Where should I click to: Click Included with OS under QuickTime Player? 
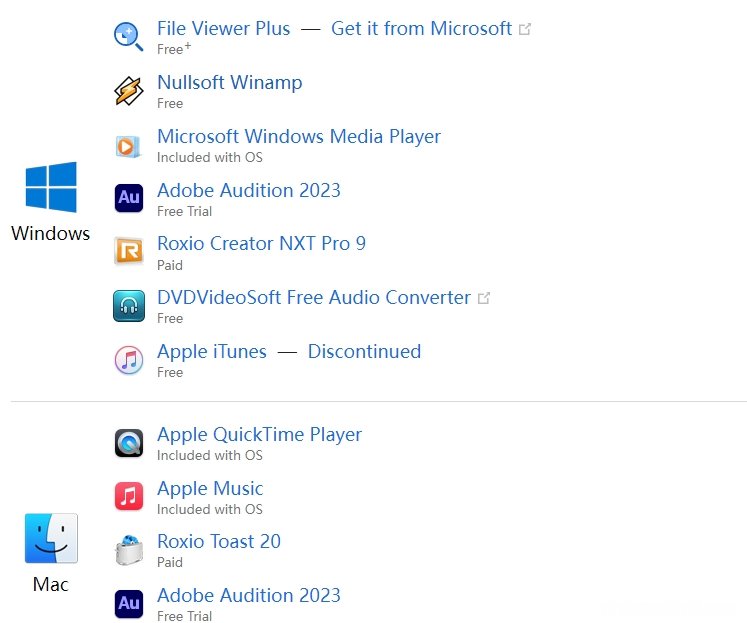coord(210,455)
